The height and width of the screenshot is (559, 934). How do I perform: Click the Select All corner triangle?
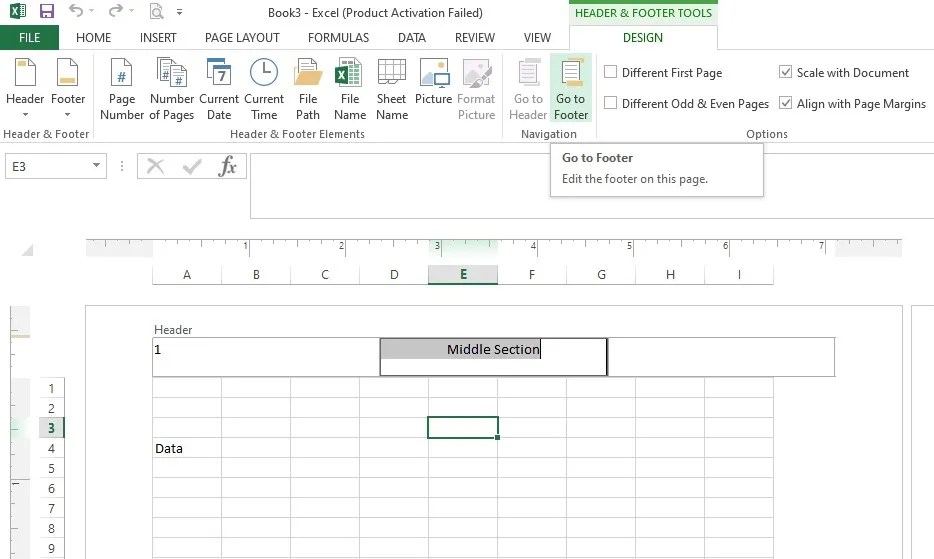[27, 250]
